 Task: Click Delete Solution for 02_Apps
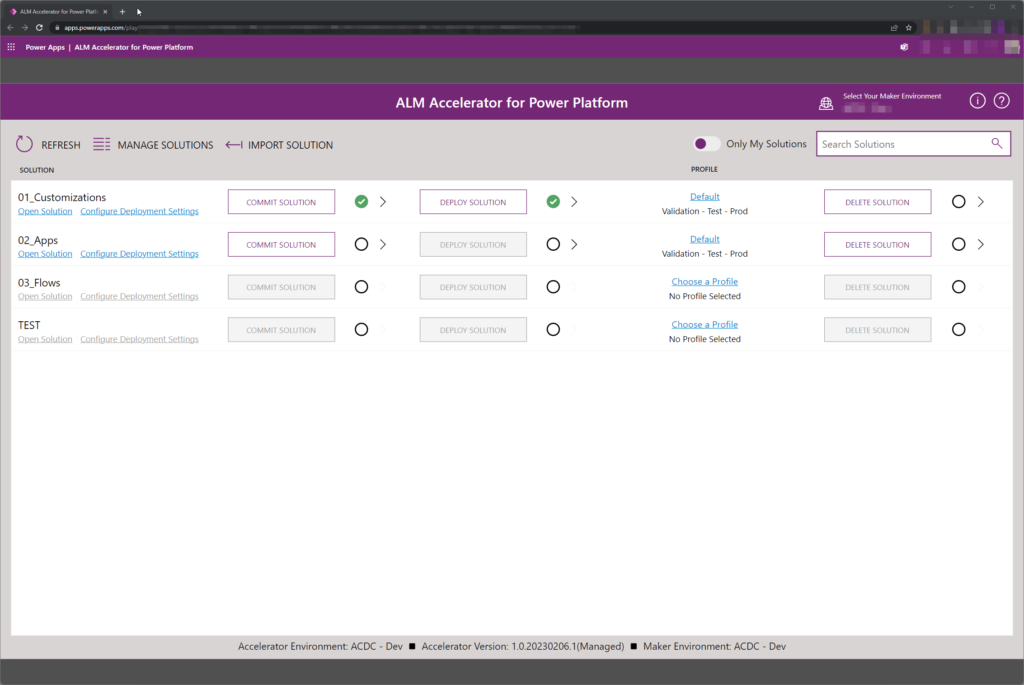877,244
